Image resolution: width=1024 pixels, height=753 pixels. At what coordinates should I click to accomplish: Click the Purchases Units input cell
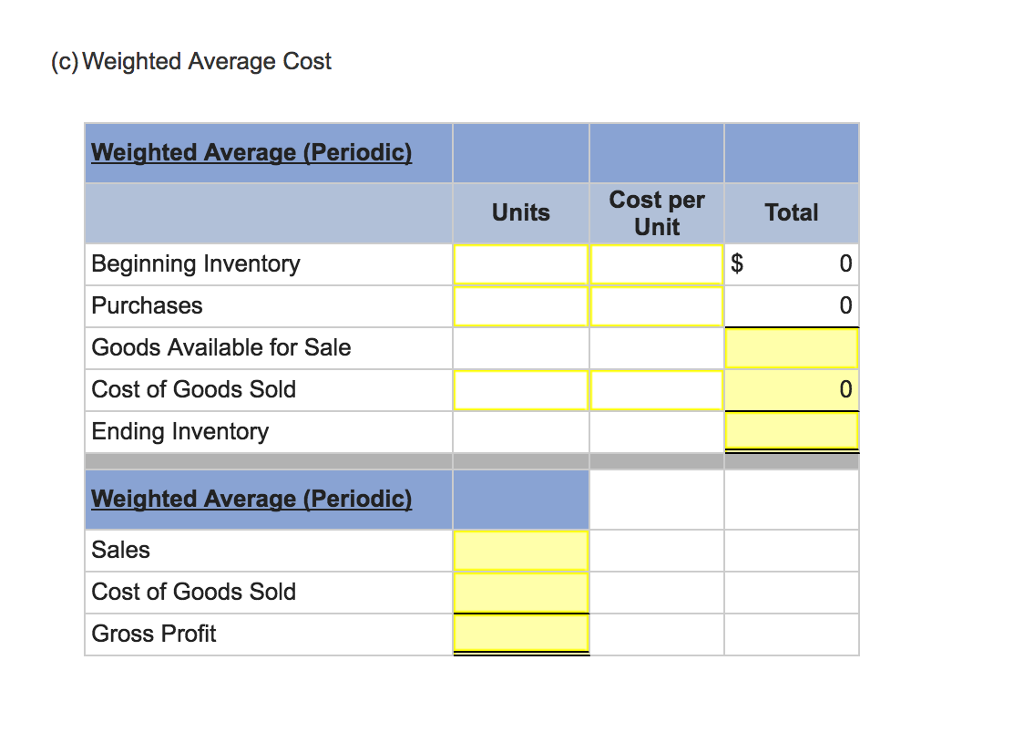520,305
